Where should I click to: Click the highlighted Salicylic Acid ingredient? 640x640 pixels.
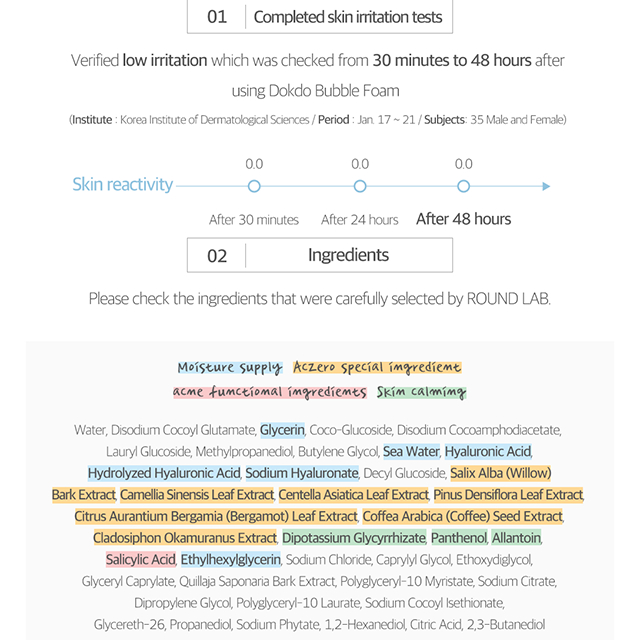[x=140, y=559]
